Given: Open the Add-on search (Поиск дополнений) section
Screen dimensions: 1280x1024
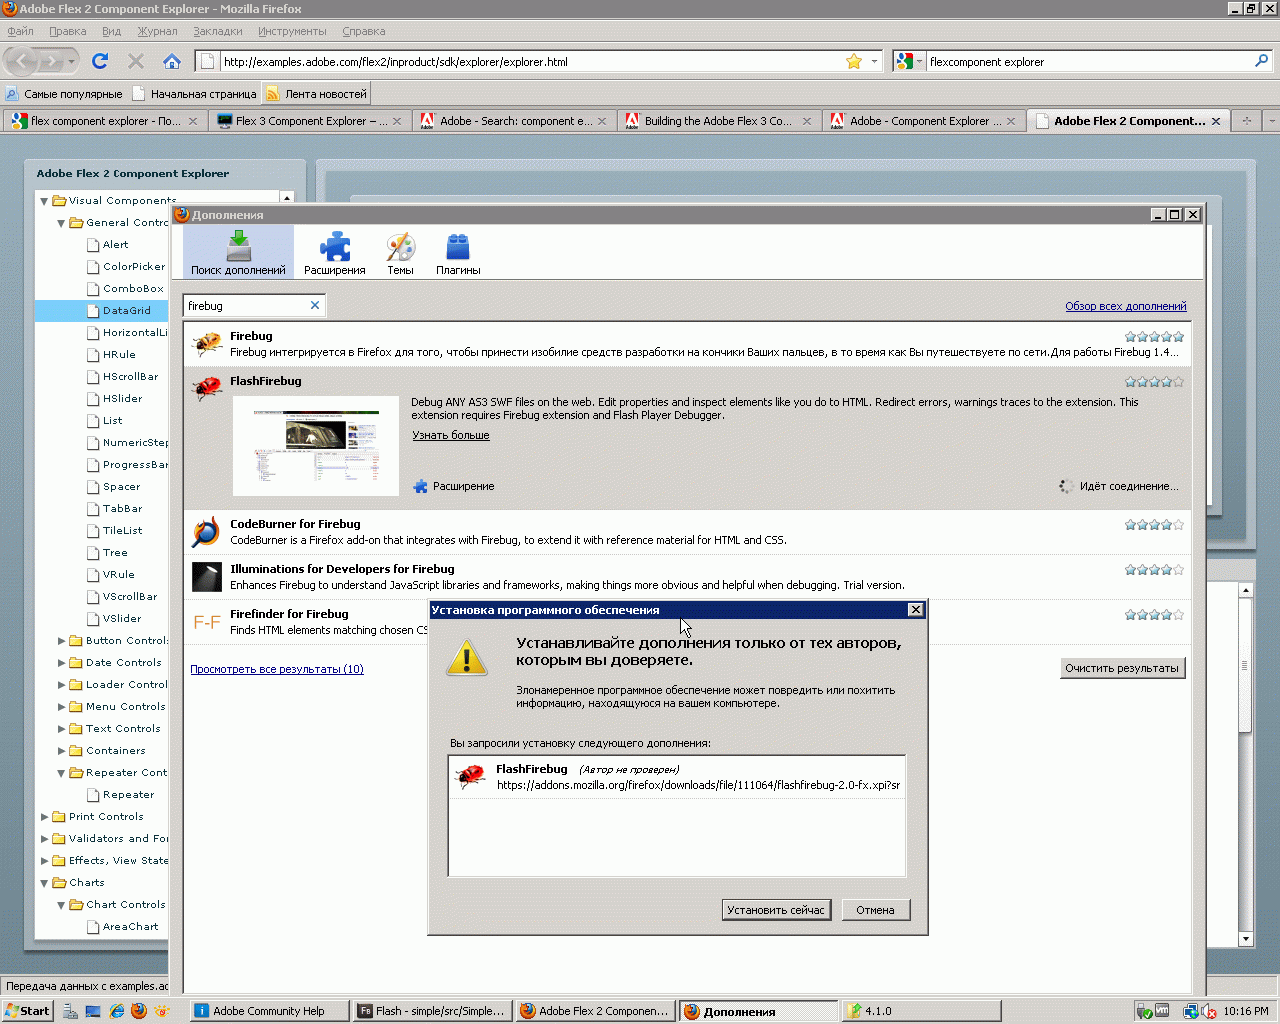Looking at the screenshot, I should click(x=238, y=252).
